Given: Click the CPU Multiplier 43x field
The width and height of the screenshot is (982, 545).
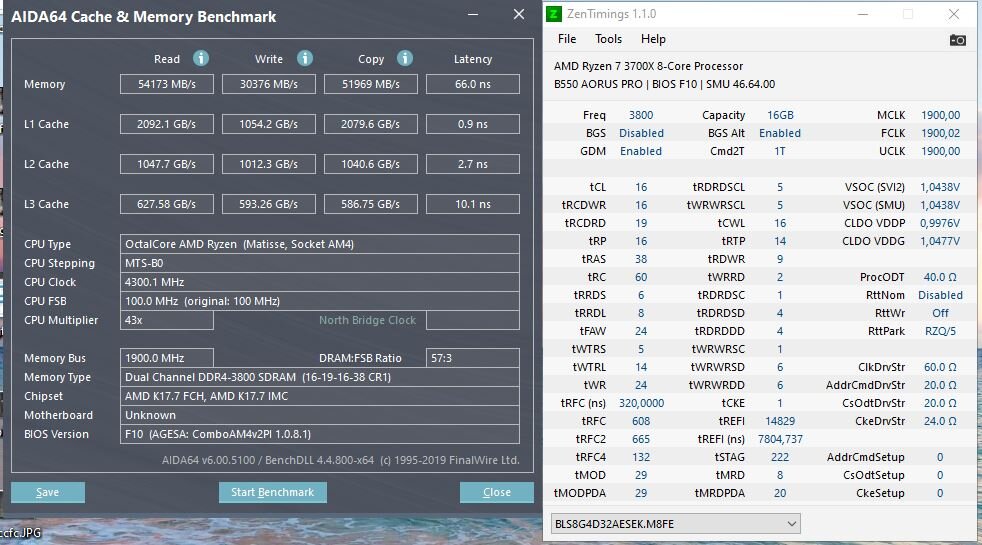Looking at the screenshot, I should (x=167, y=320).
